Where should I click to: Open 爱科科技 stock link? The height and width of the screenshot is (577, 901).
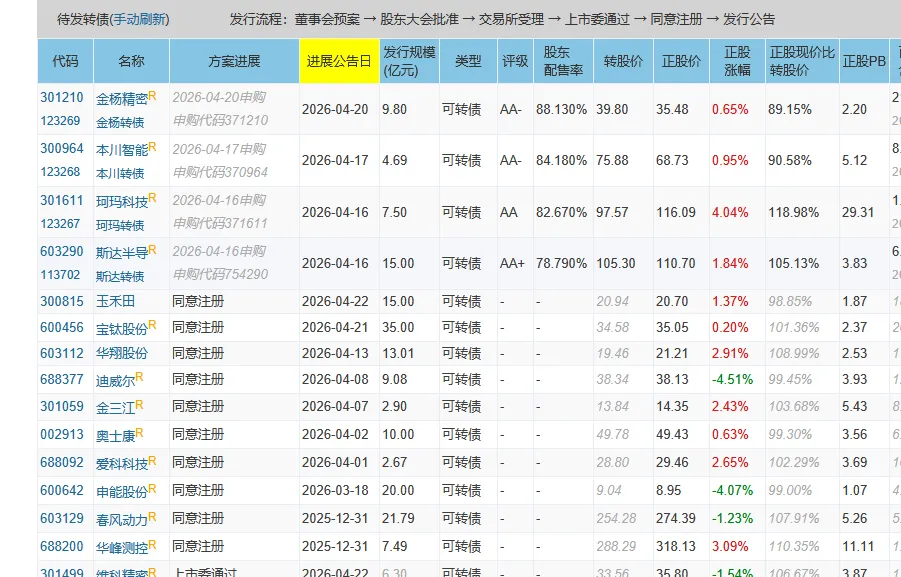coord(122,464)
